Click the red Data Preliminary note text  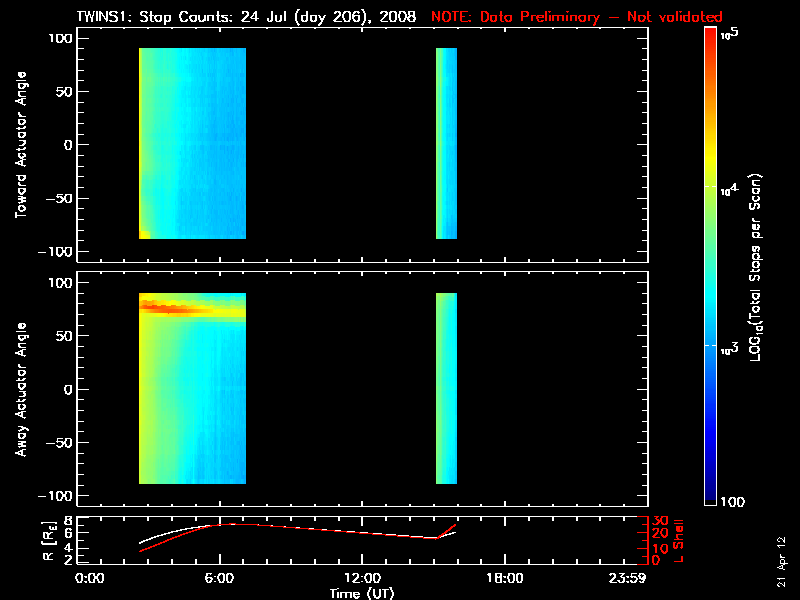point(577,17)
